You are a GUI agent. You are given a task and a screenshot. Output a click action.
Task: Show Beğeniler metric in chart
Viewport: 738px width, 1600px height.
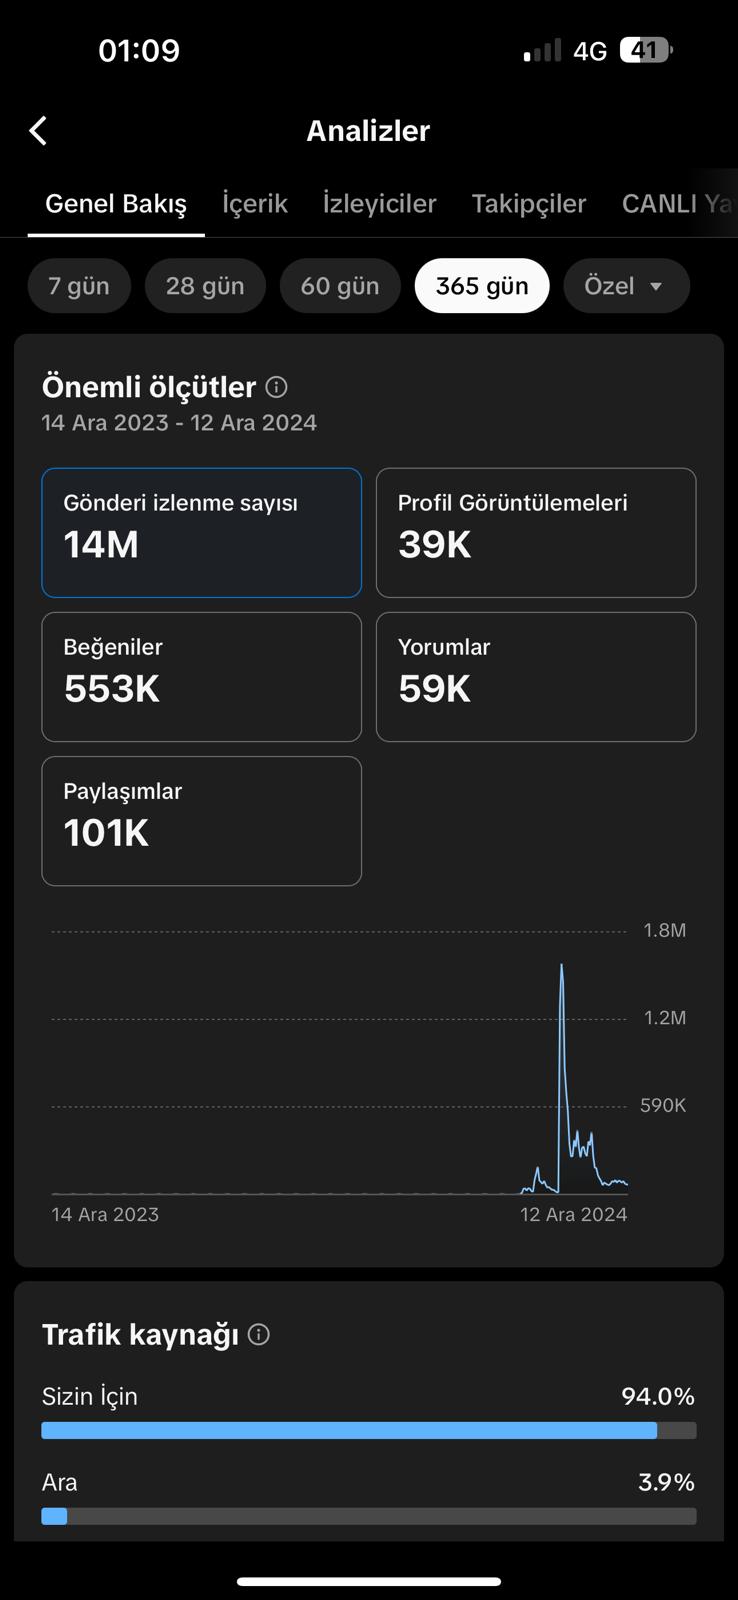tap(202, 677)
